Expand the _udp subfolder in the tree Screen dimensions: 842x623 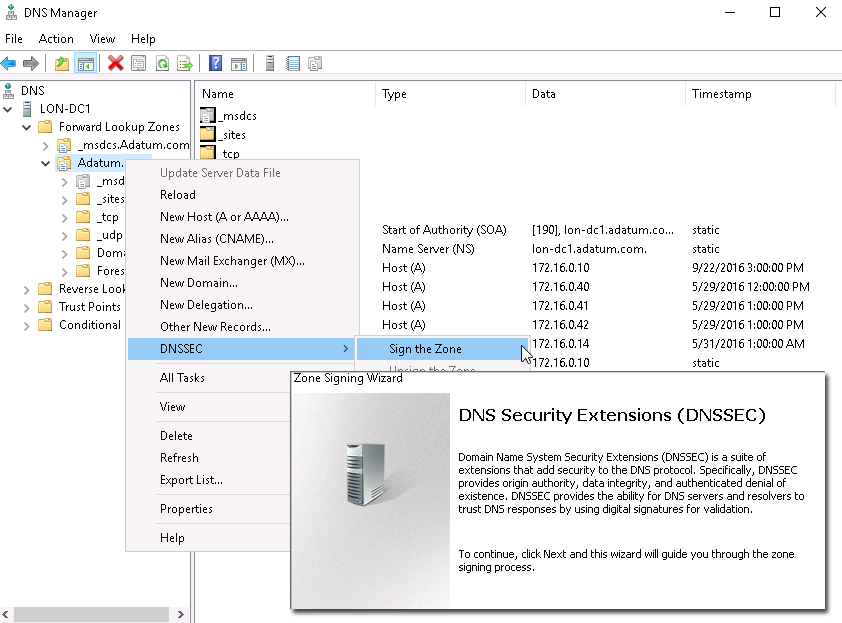coord(64,236)
